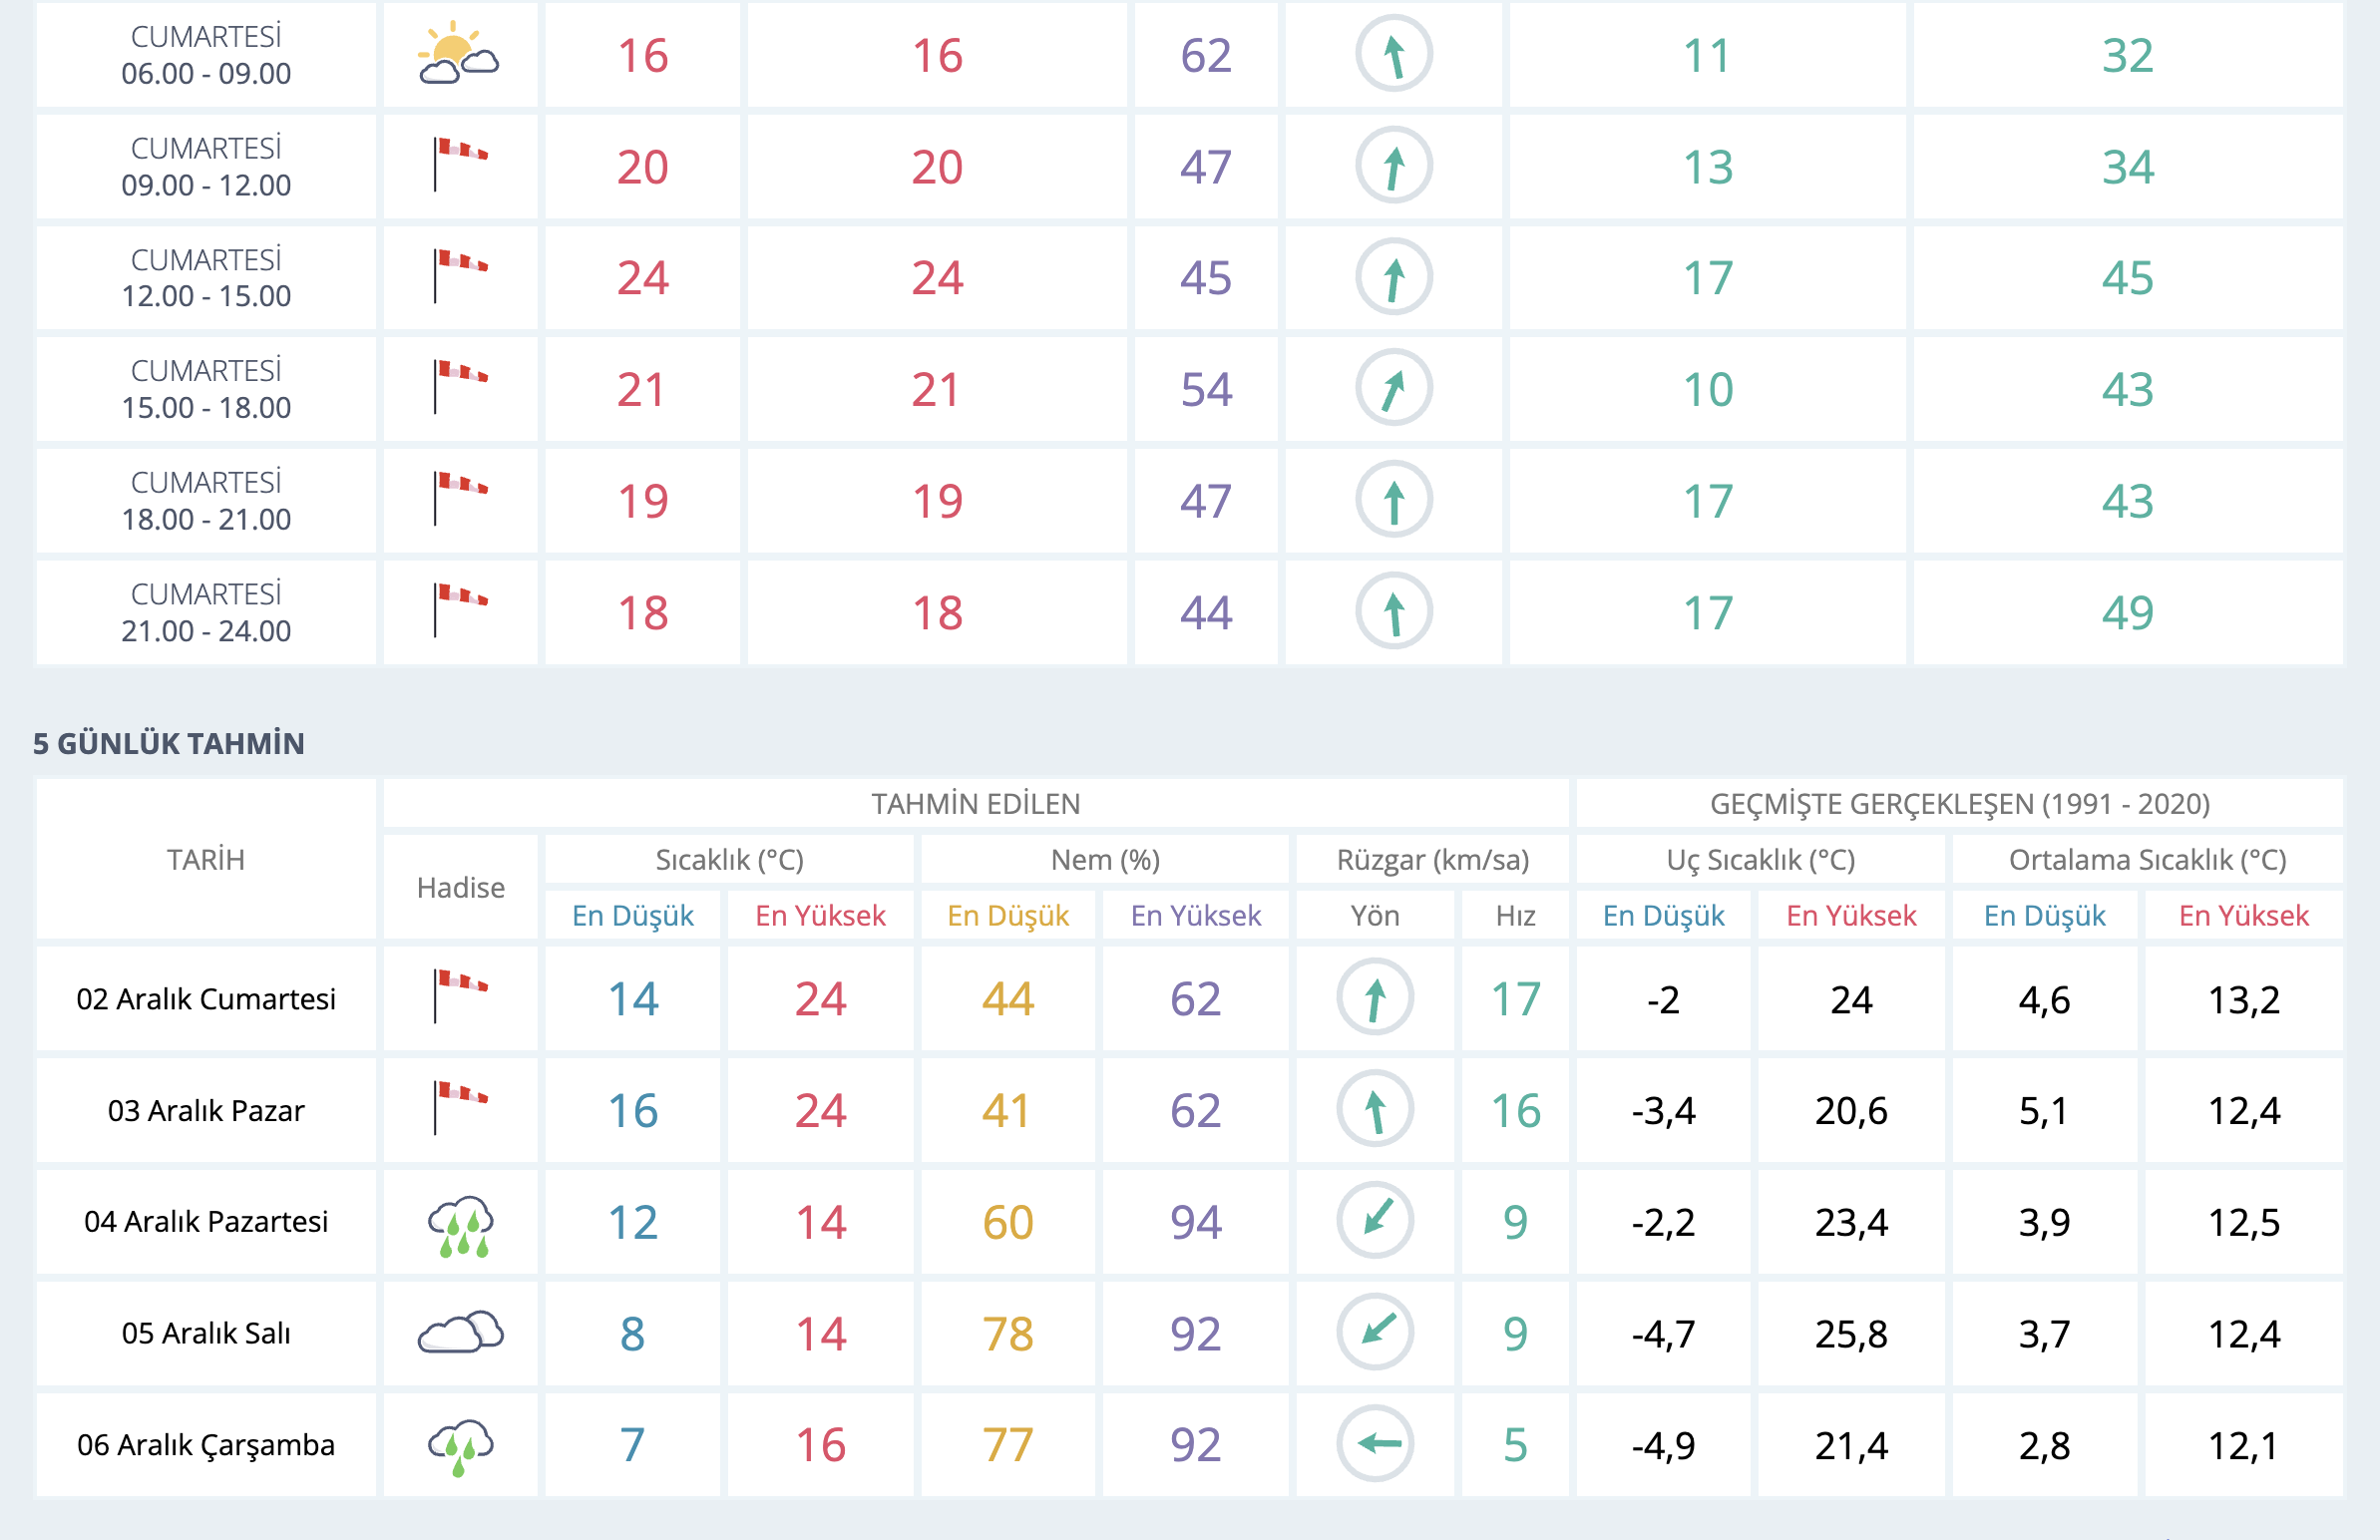2380x1540 pixels.
Task: Click the wind direction arrow for Cumartesi 15.00 - 18.00
Action: pos(1393,388)
